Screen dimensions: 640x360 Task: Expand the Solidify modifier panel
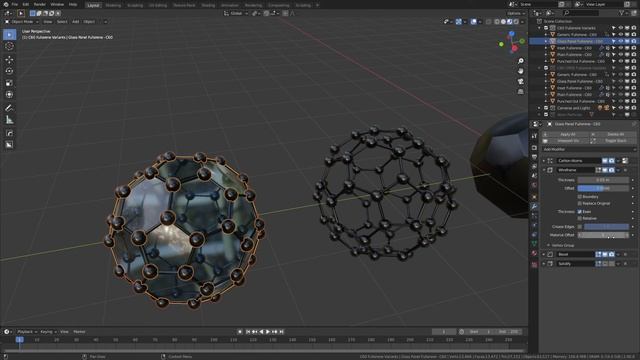[544, 264]
